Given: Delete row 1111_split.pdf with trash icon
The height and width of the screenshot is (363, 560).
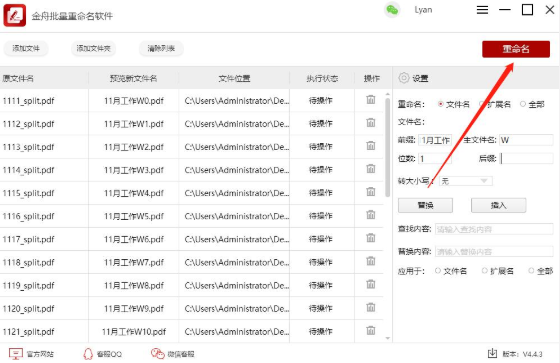Looking at the screenshot, I should [371, 100].
